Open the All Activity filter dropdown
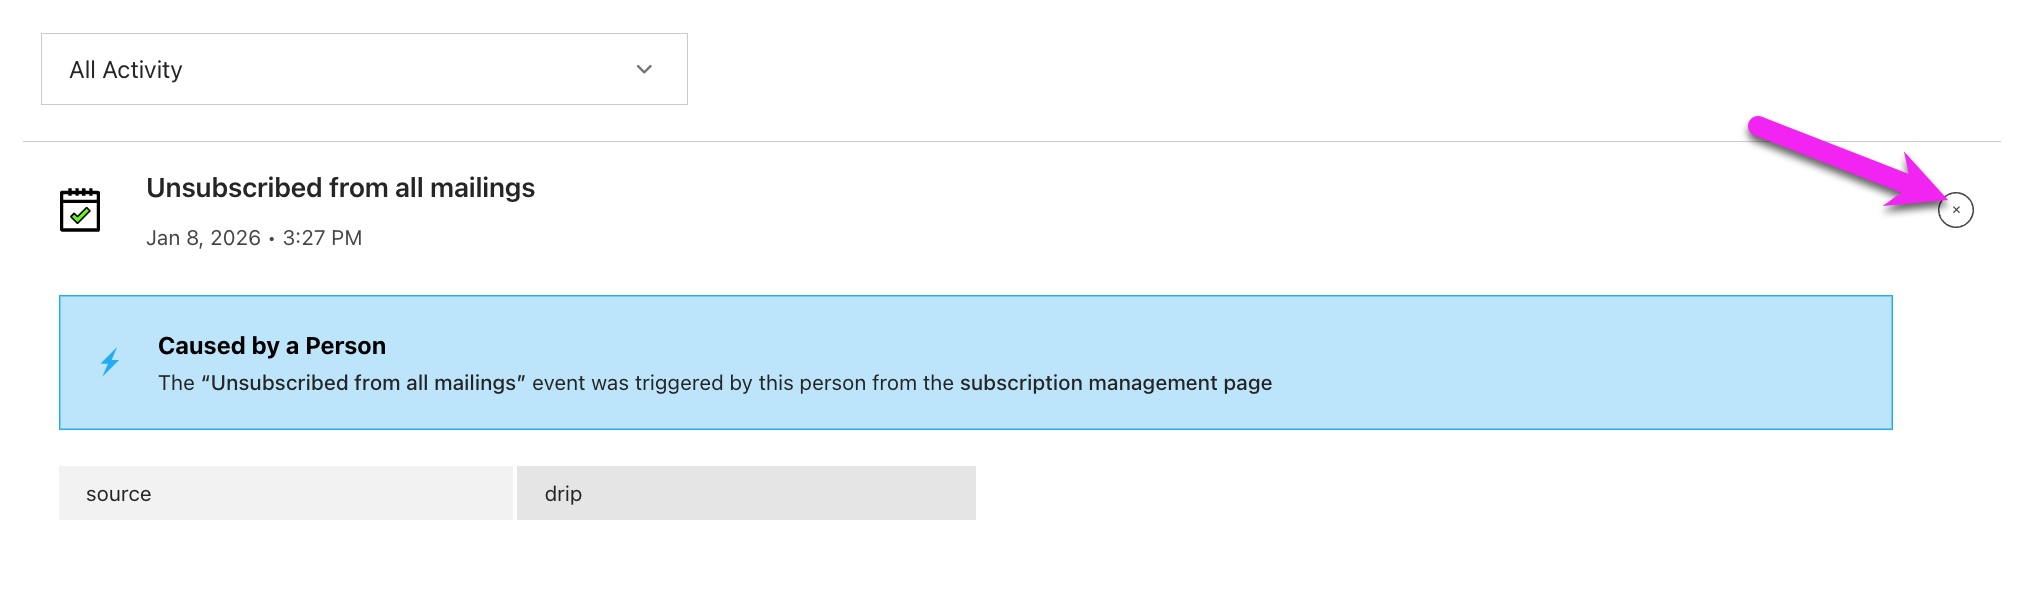2024x590 pixels. (x=363, y=69)
